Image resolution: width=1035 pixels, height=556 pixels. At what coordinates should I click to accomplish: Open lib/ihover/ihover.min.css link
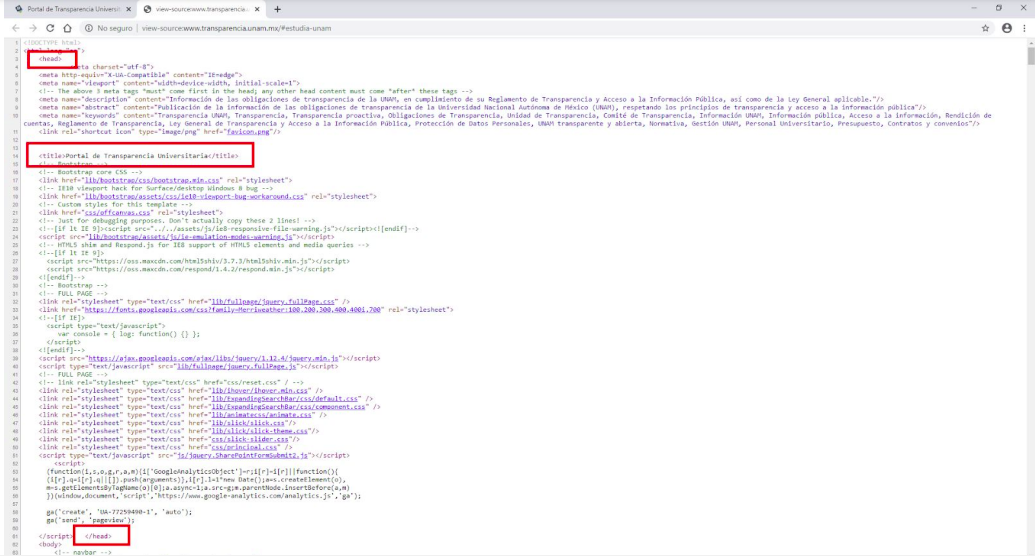pos(259,391)
